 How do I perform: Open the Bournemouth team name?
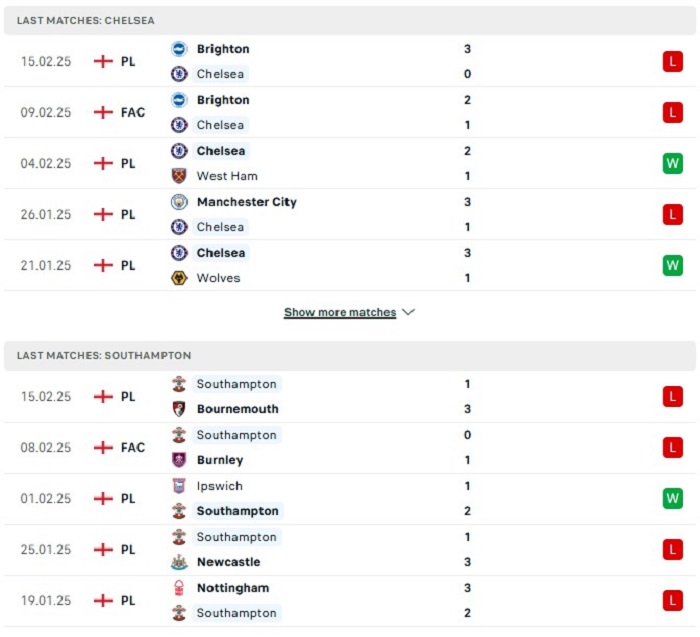click(x=238, y=409)
